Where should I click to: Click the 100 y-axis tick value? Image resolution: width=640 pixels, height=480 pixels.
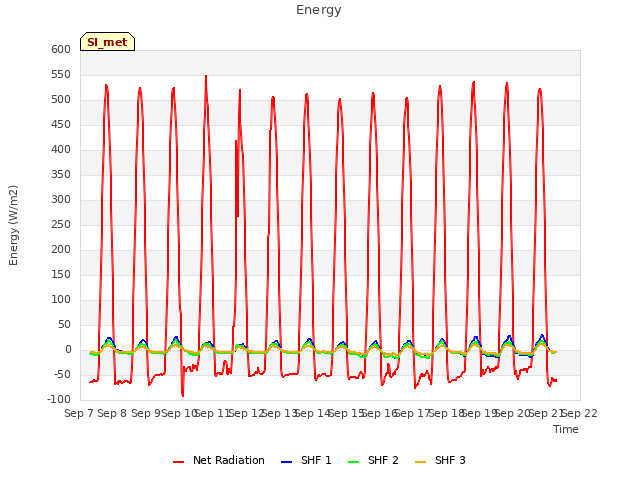pyautogui.click(x=61, y=300)
